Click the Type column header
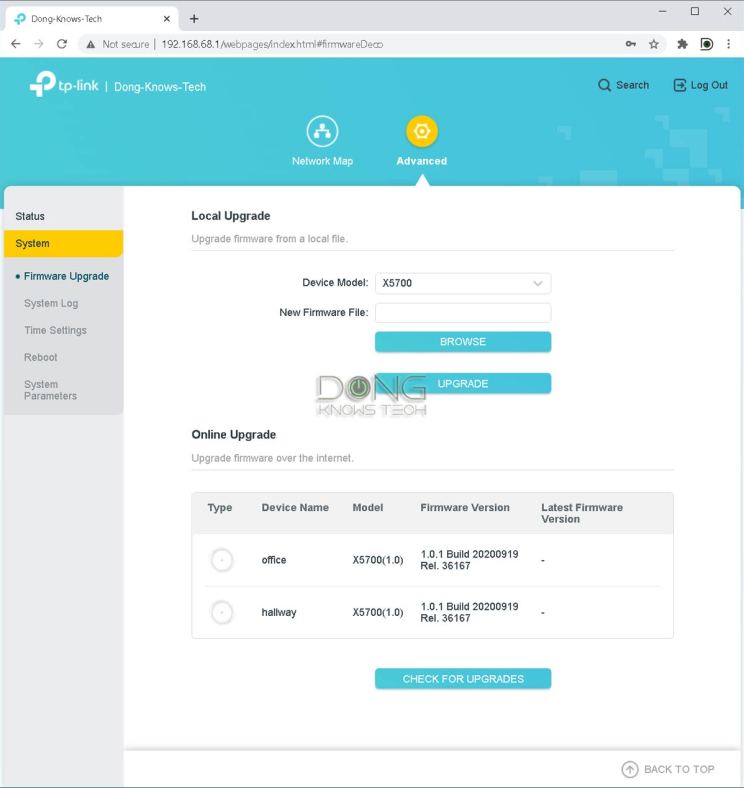 point(220,508)
